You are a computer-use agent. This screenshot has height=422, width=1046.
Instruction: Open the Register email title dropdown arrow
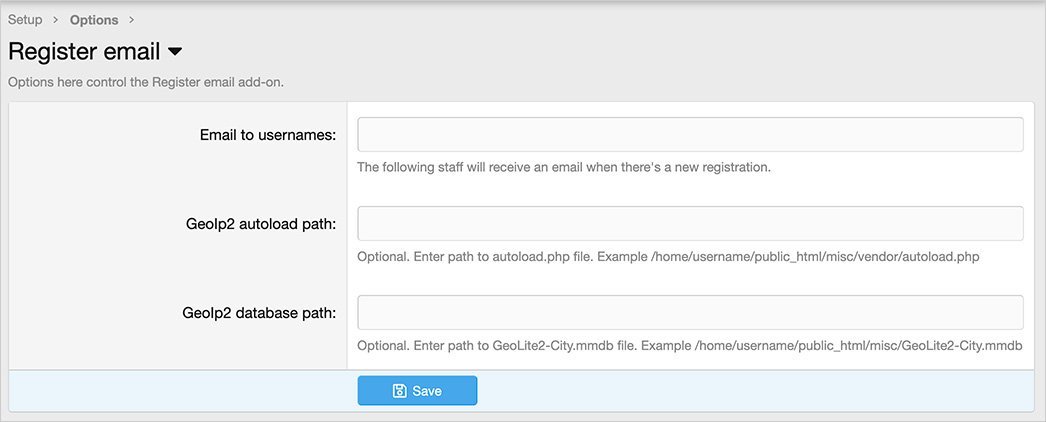click(x=175, y=51)
